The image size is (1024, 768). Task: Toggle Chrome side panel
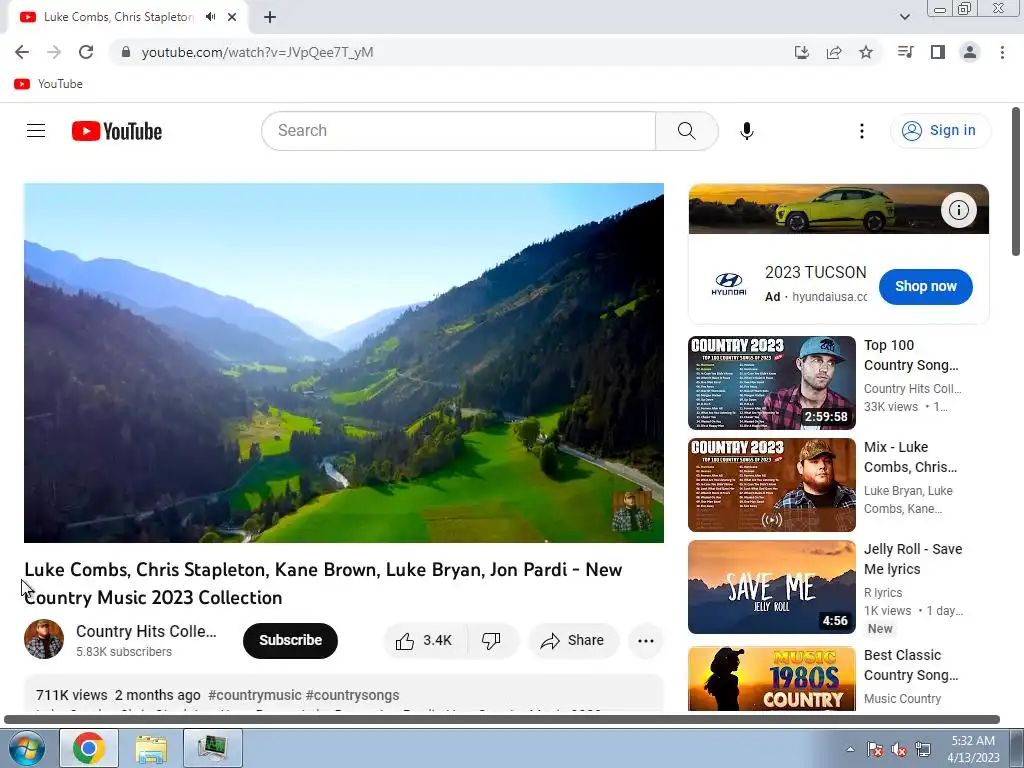(x=938, y=52)
